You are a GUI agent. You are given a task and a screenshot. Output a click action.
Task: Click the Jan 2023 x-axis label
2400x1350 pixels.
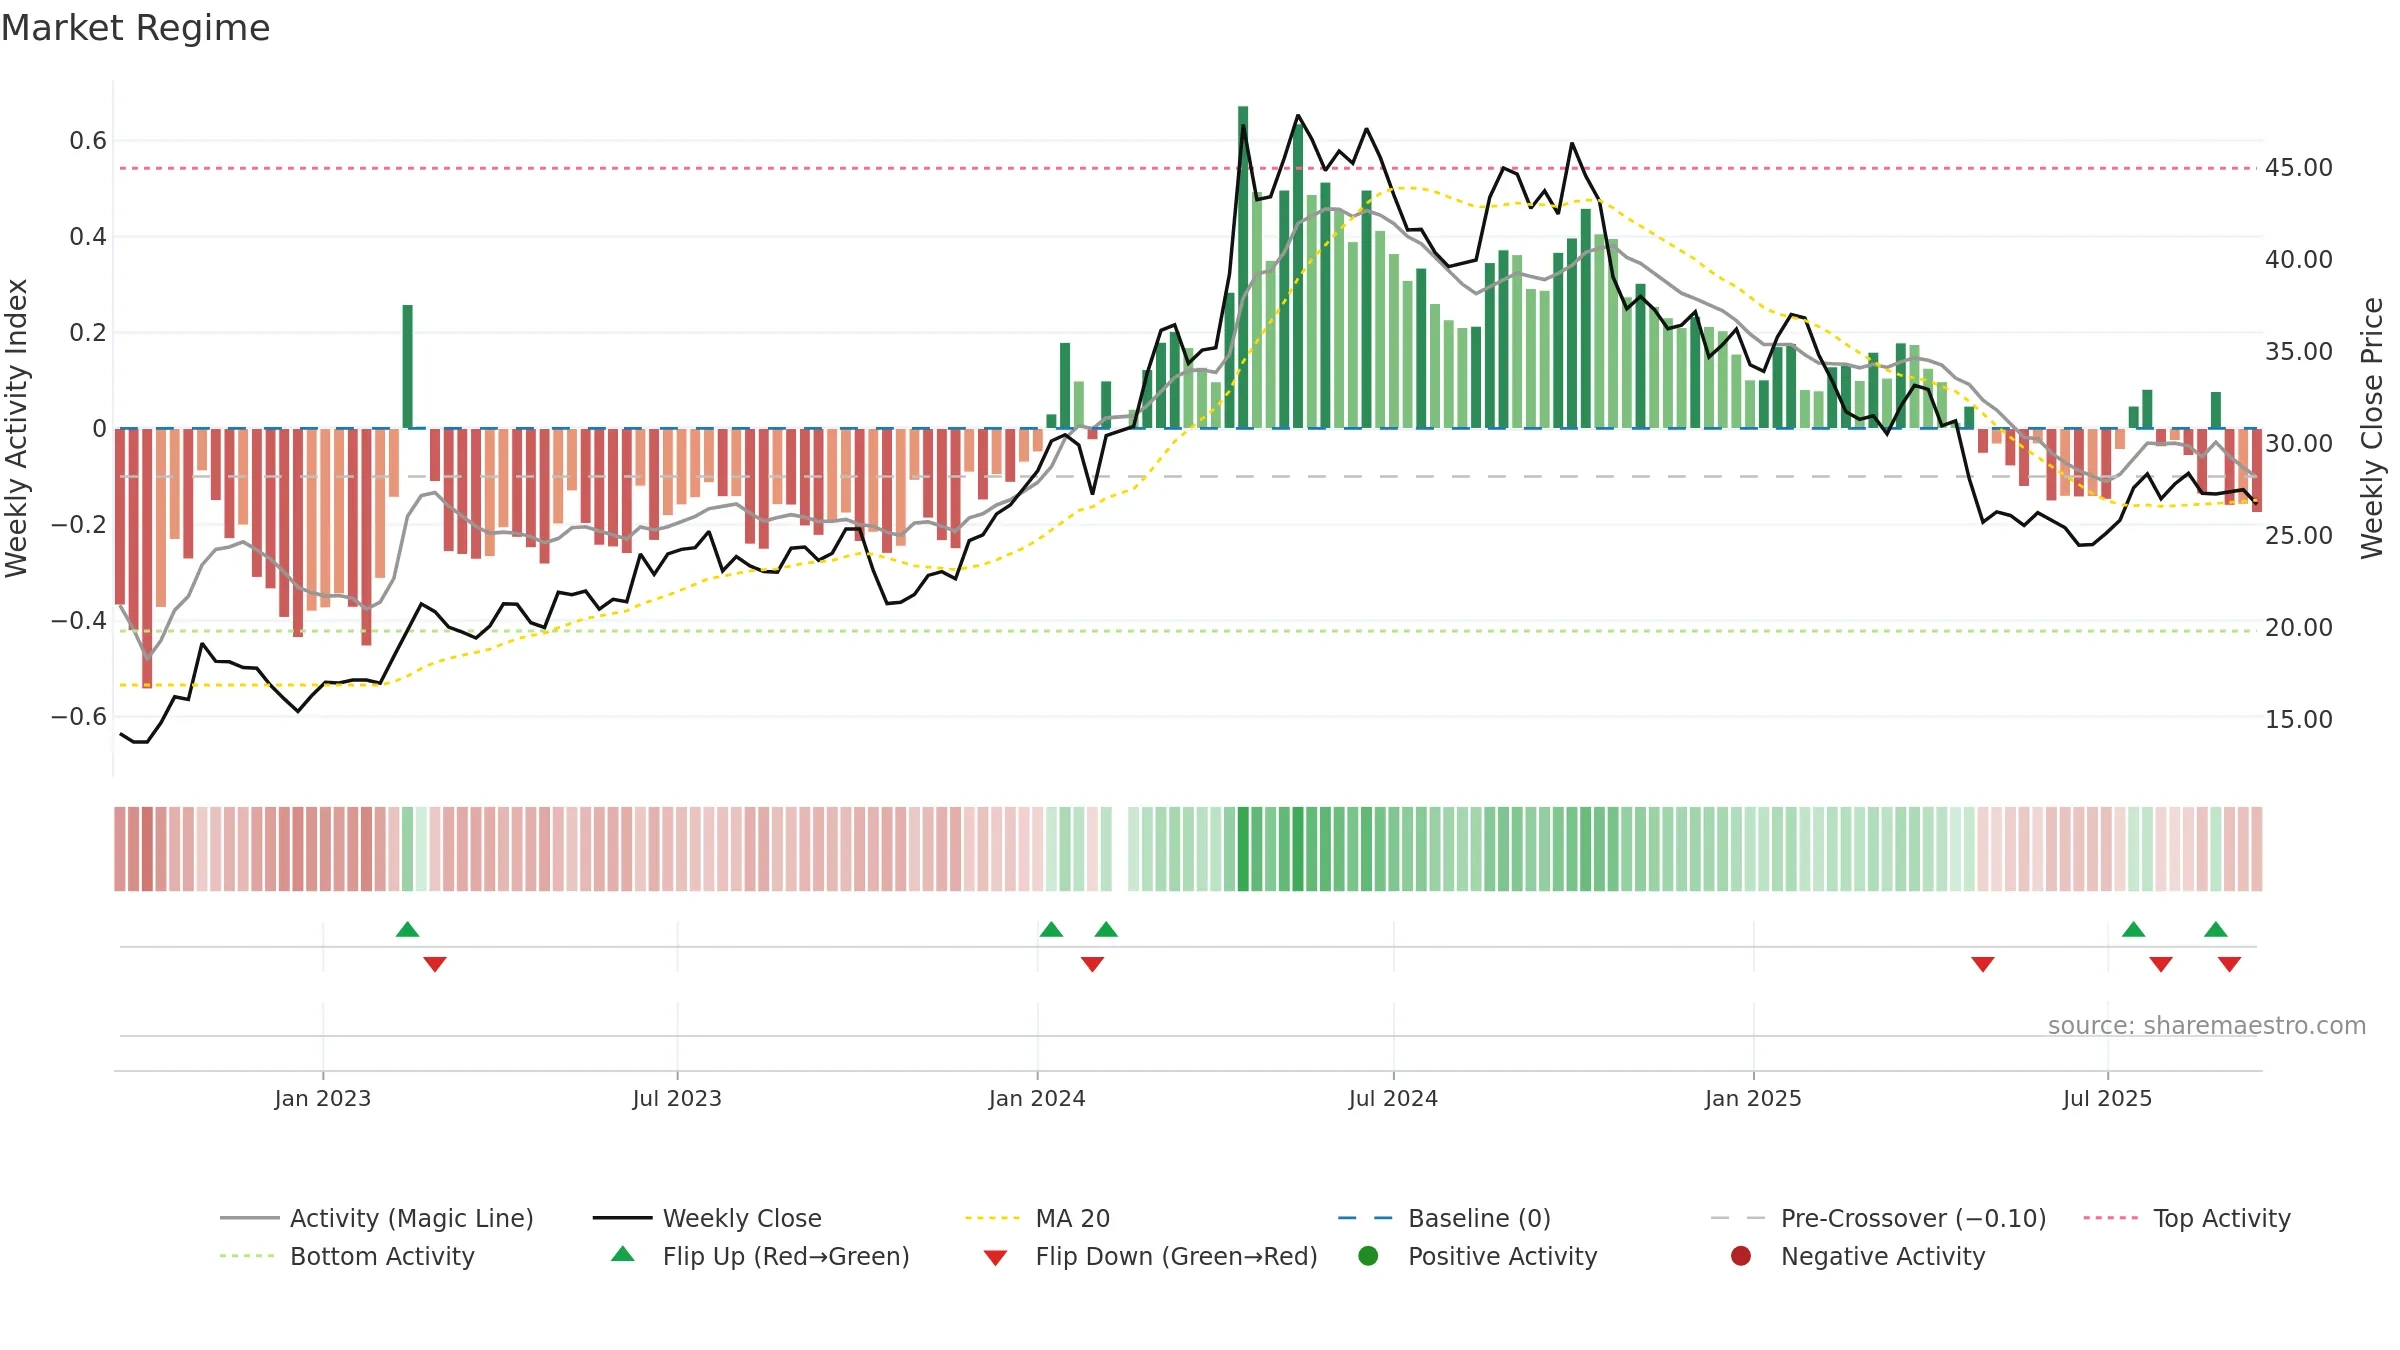tap(323, 1098)
